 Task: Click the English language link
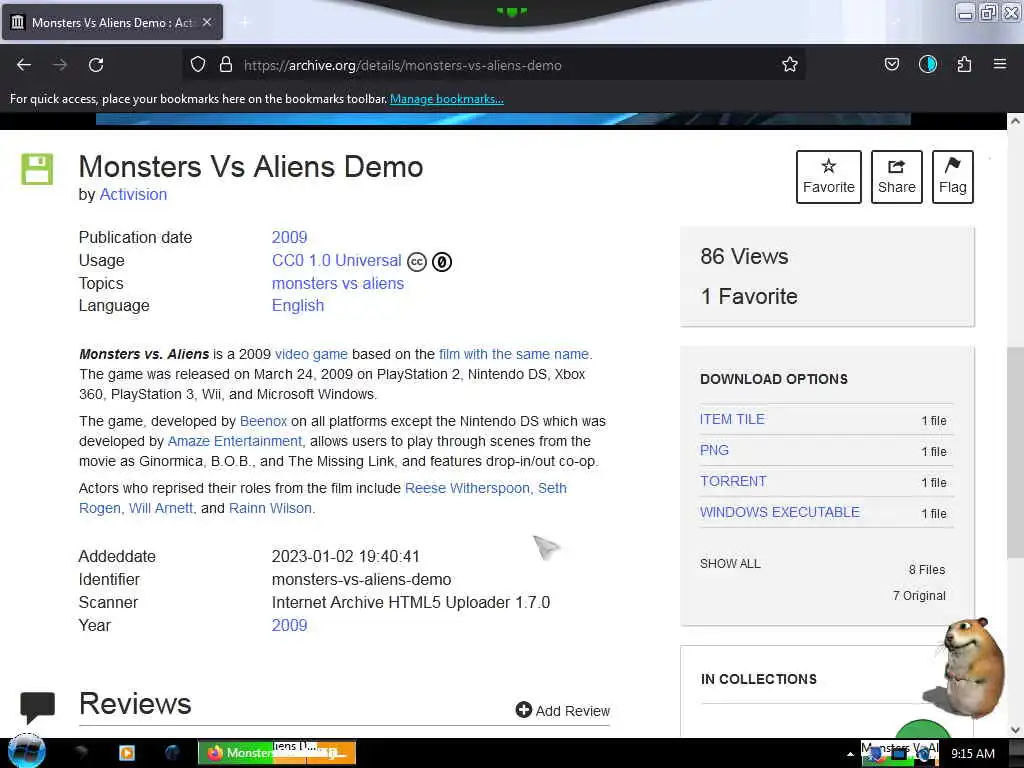(298, 306)
